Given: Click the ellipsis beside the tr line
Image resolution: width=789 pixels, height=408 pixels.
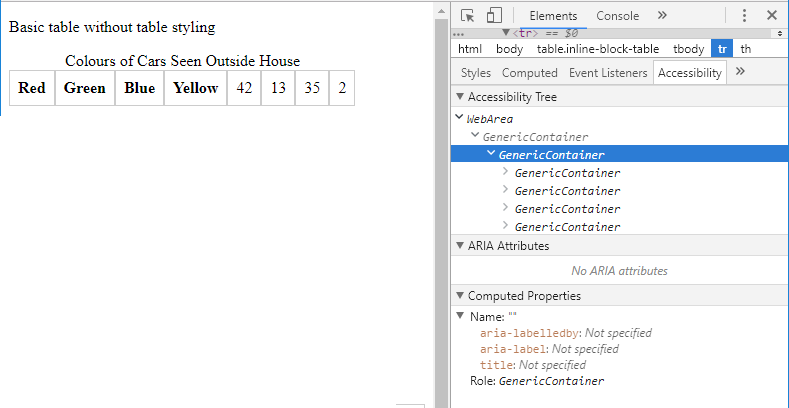Looking at the screenshot, I should point(458,35).
